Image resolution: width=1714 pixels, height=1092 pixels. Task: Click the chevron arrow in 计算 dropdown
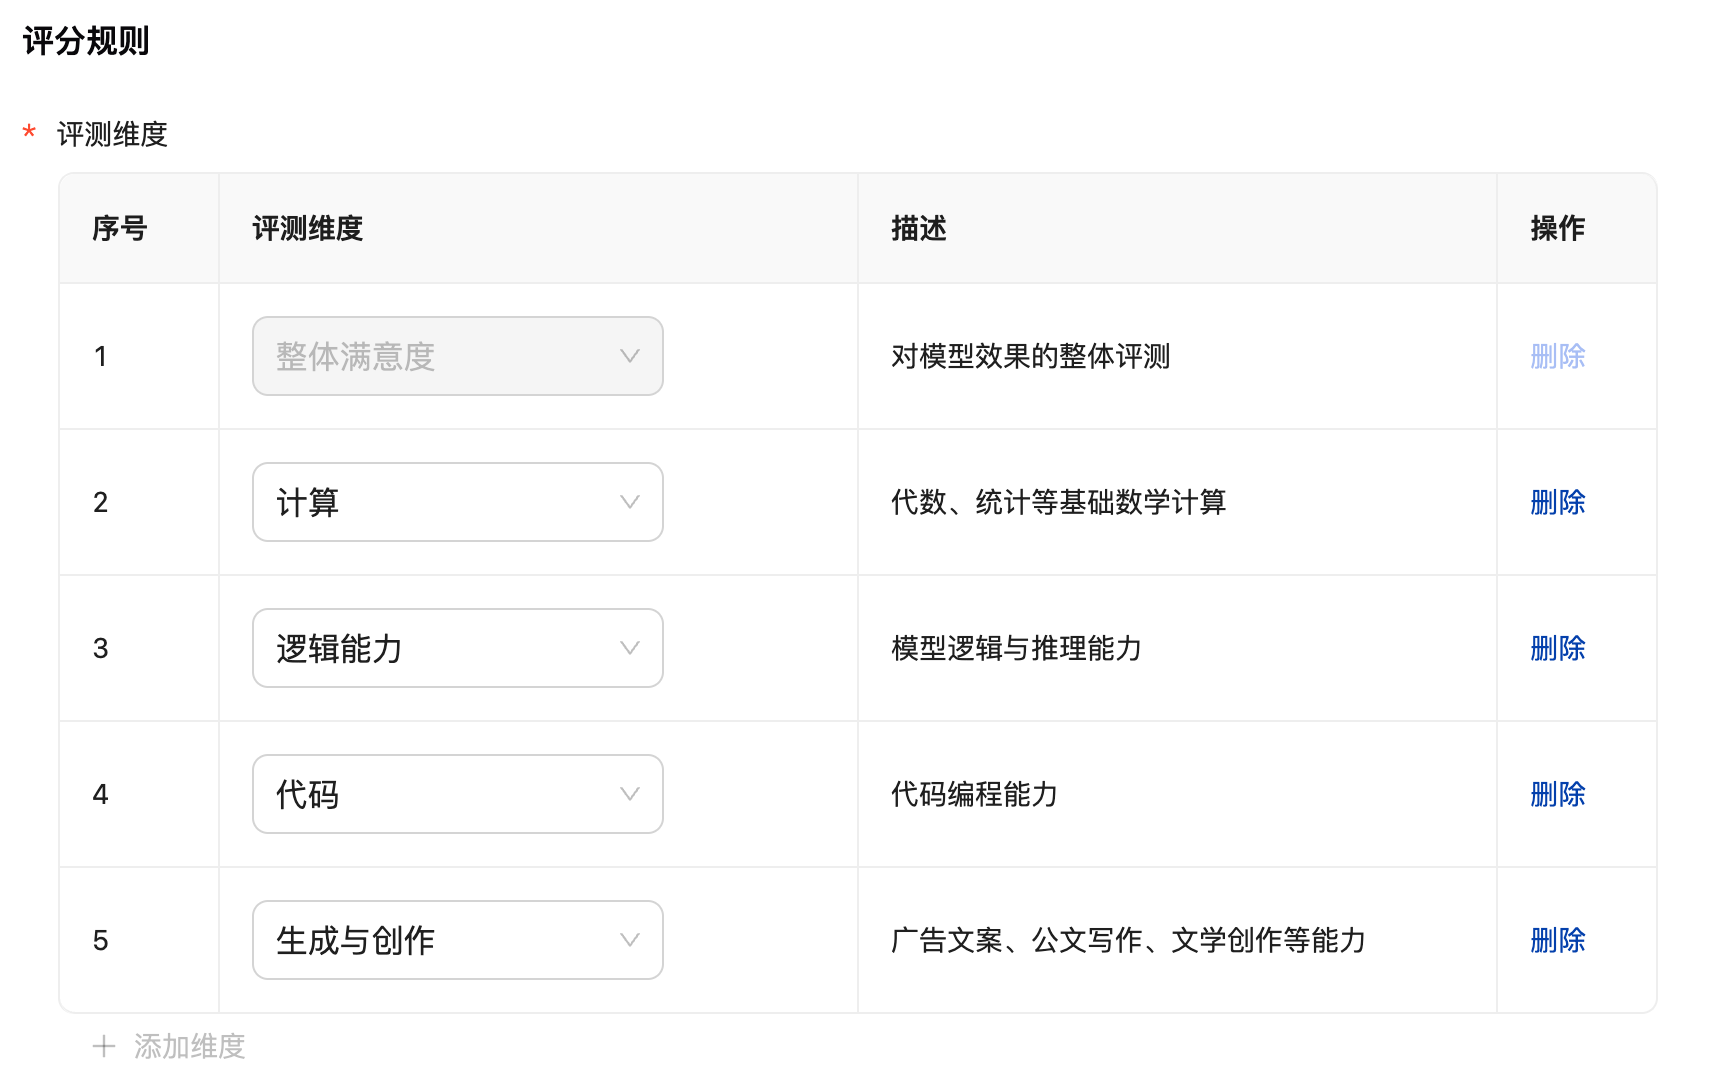629,502
